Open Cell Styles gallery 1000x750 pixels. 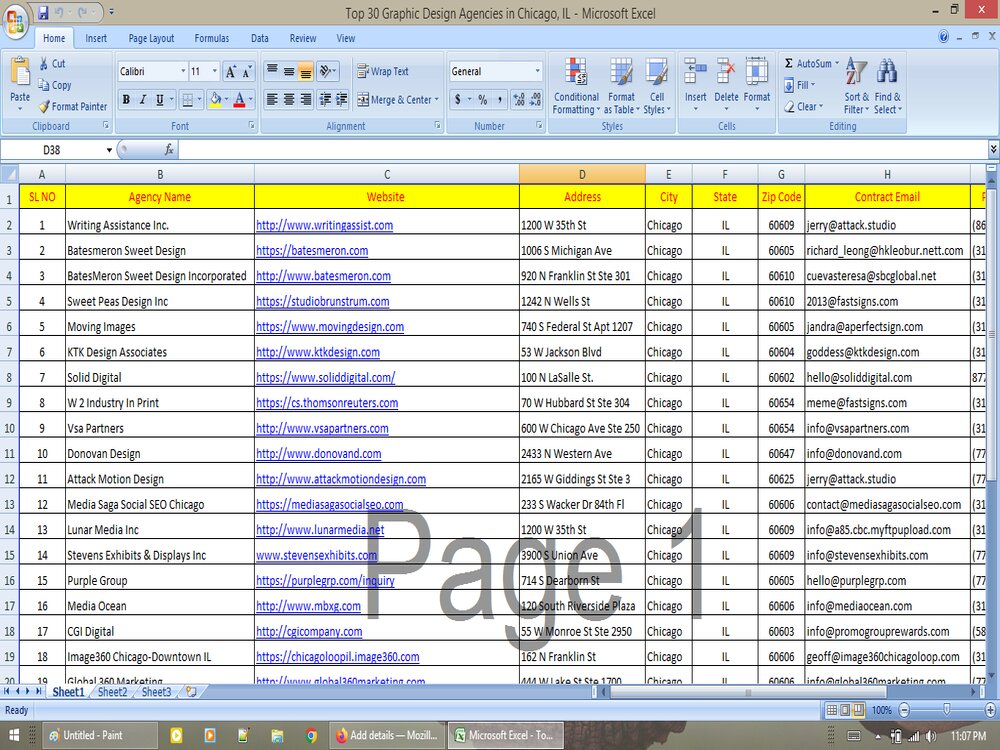point(657,86)
